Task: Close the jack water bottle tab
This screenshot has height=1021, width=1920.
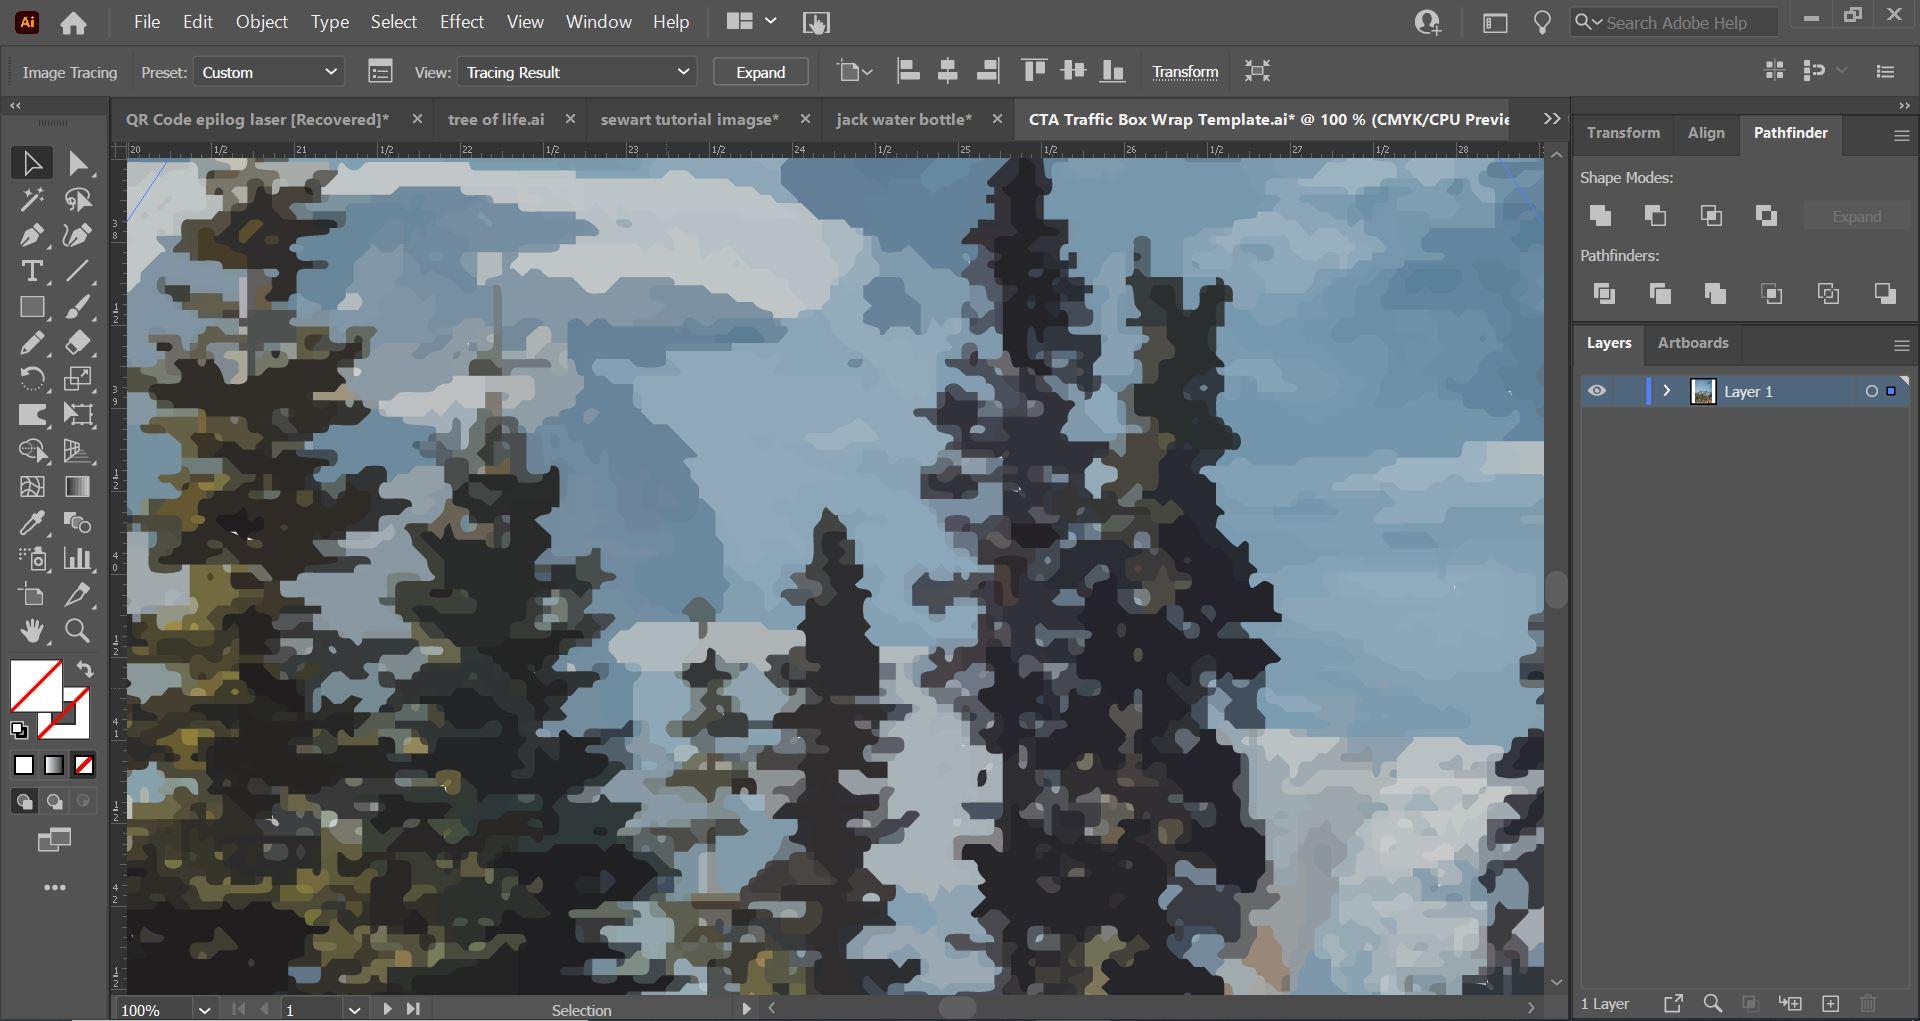Action: 997,119
